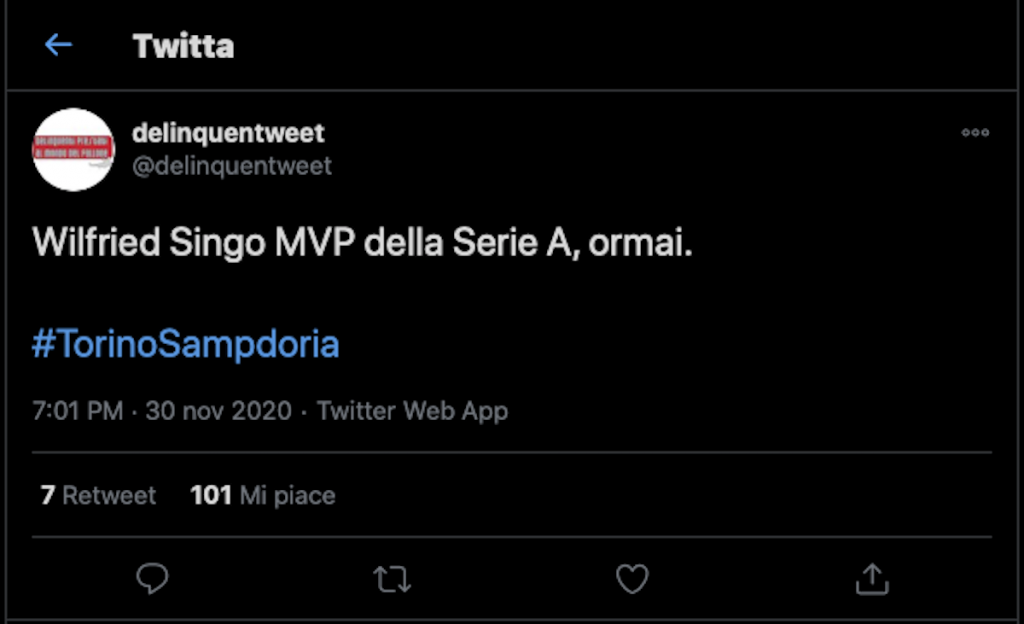Open the delinquentweet profile picture
The image size is (1024, 624).
[x=74, y=150]
